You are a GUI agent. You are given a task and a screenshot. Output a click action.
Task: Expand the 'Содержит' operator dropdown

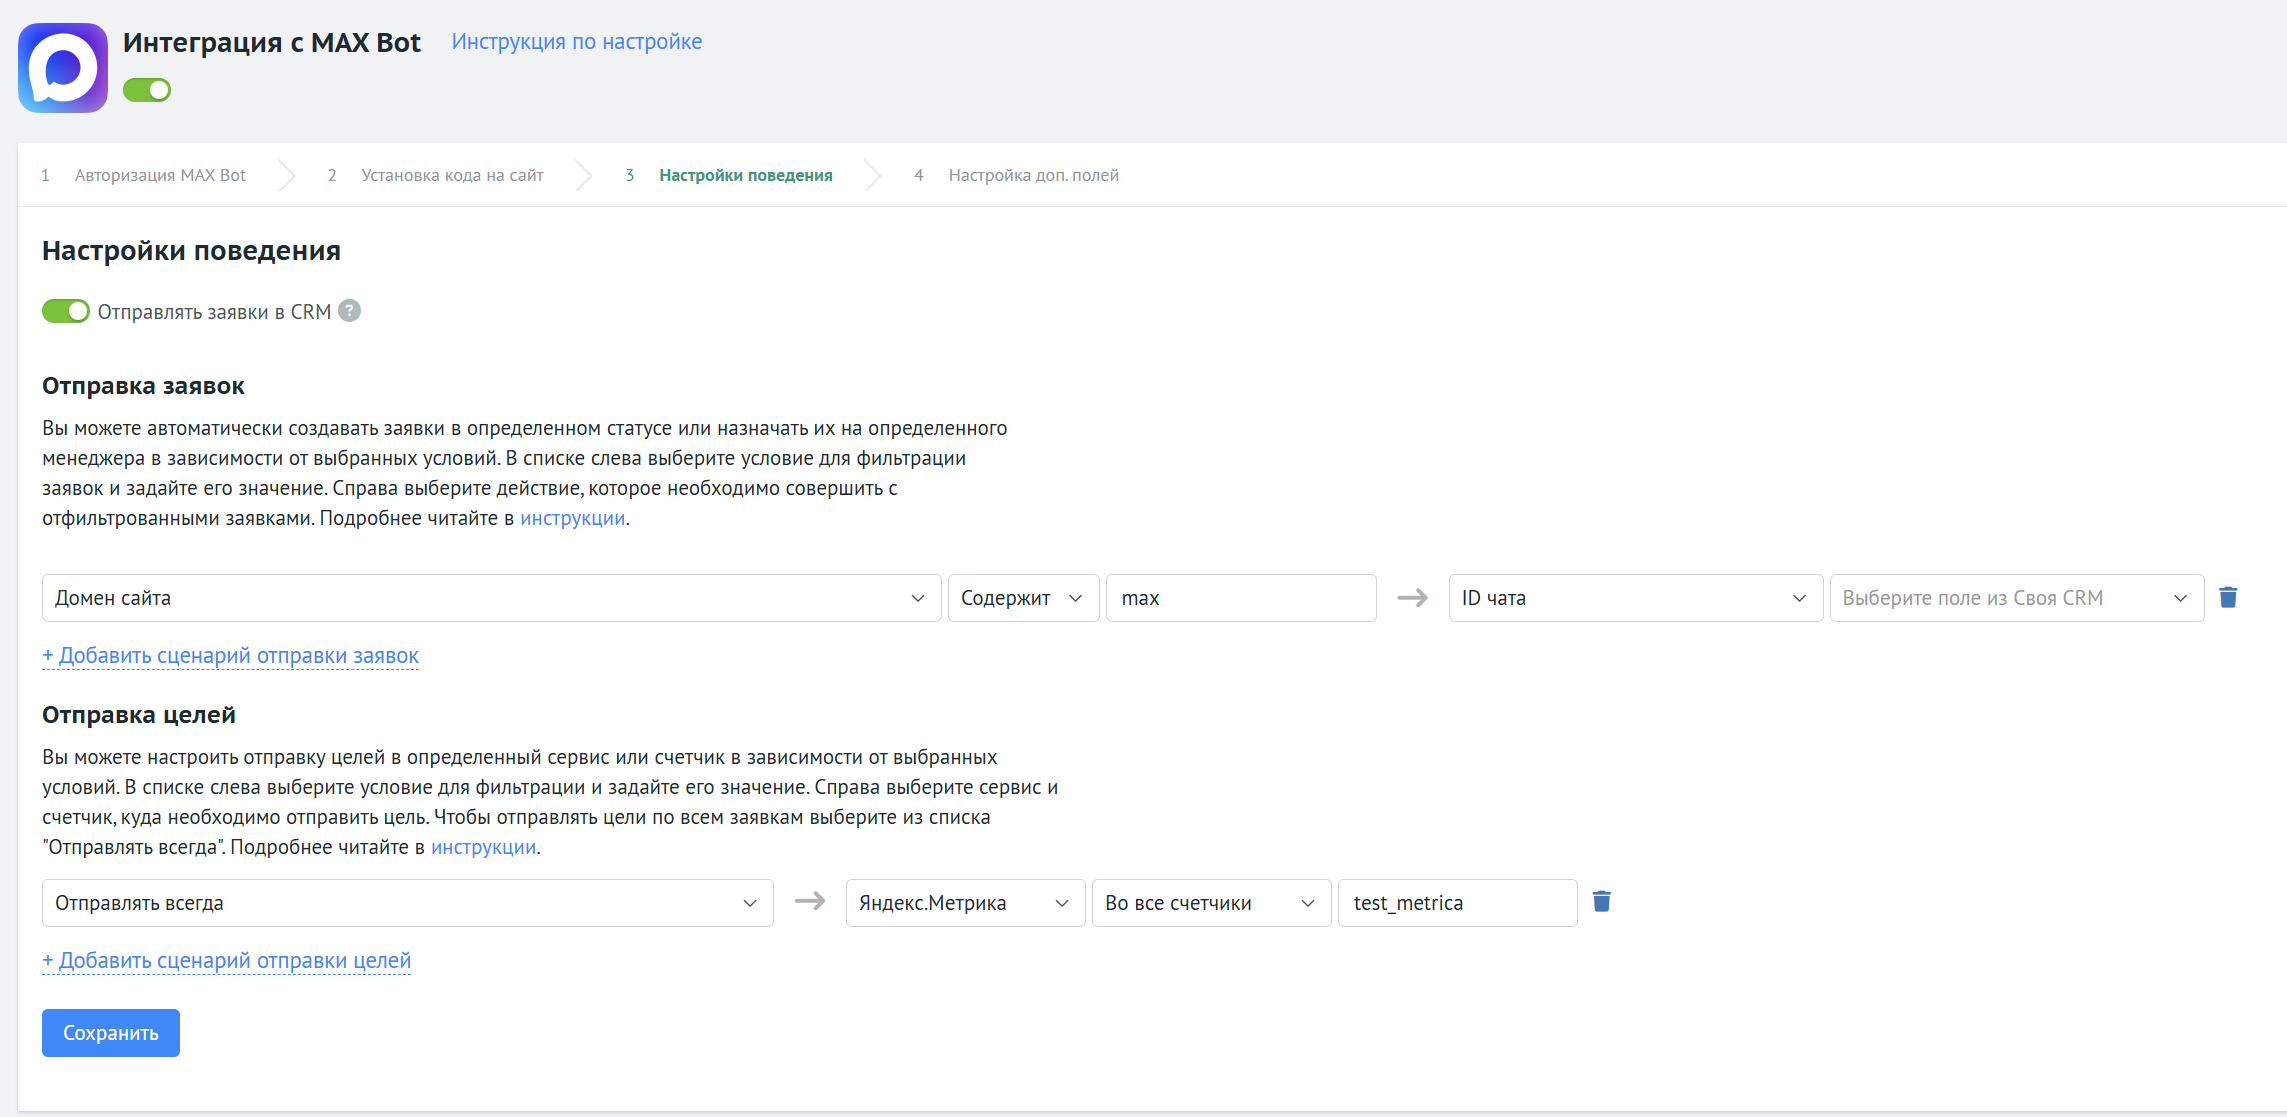[x=1022, y=598]
